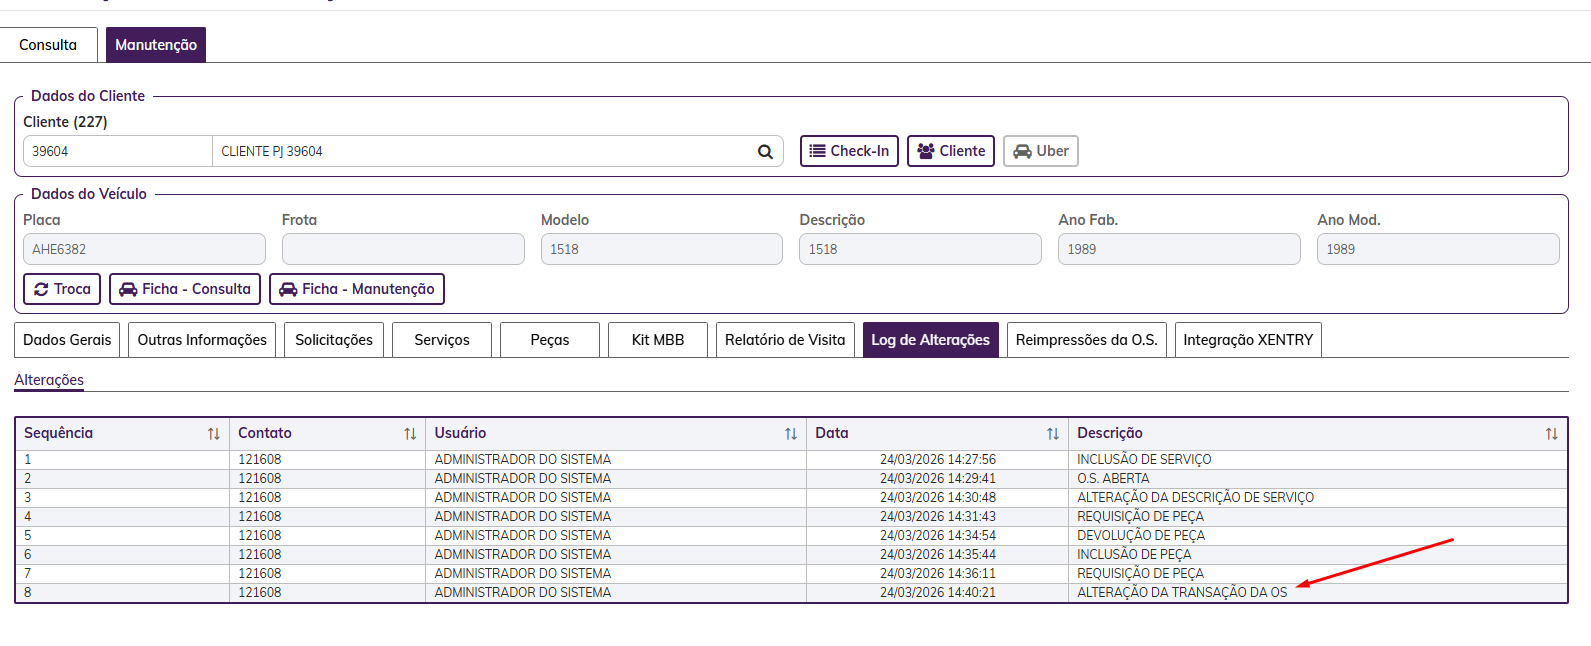The width and height of the screenshot is (1591, 646).
Task: Click the Placa field AHE6382
Action: 144,249
